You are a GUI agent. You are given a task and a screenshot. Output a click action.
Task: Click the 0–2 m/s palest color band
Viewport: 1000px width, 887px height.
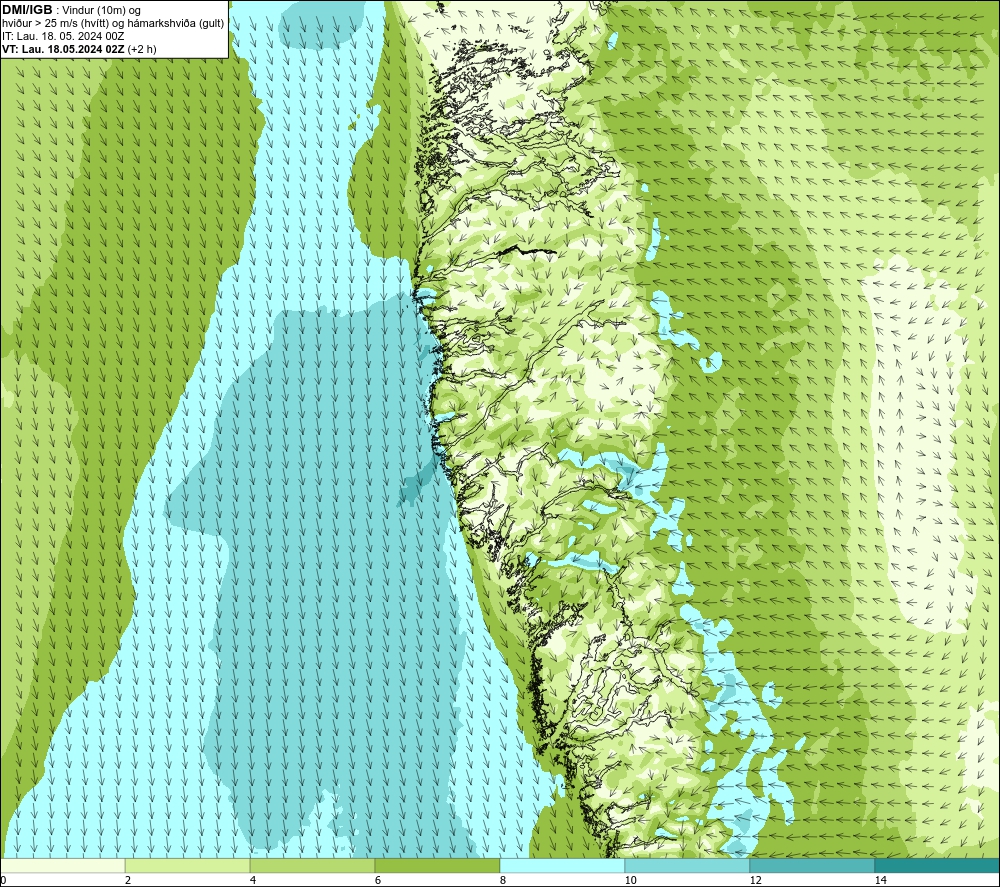click(62, 866)
